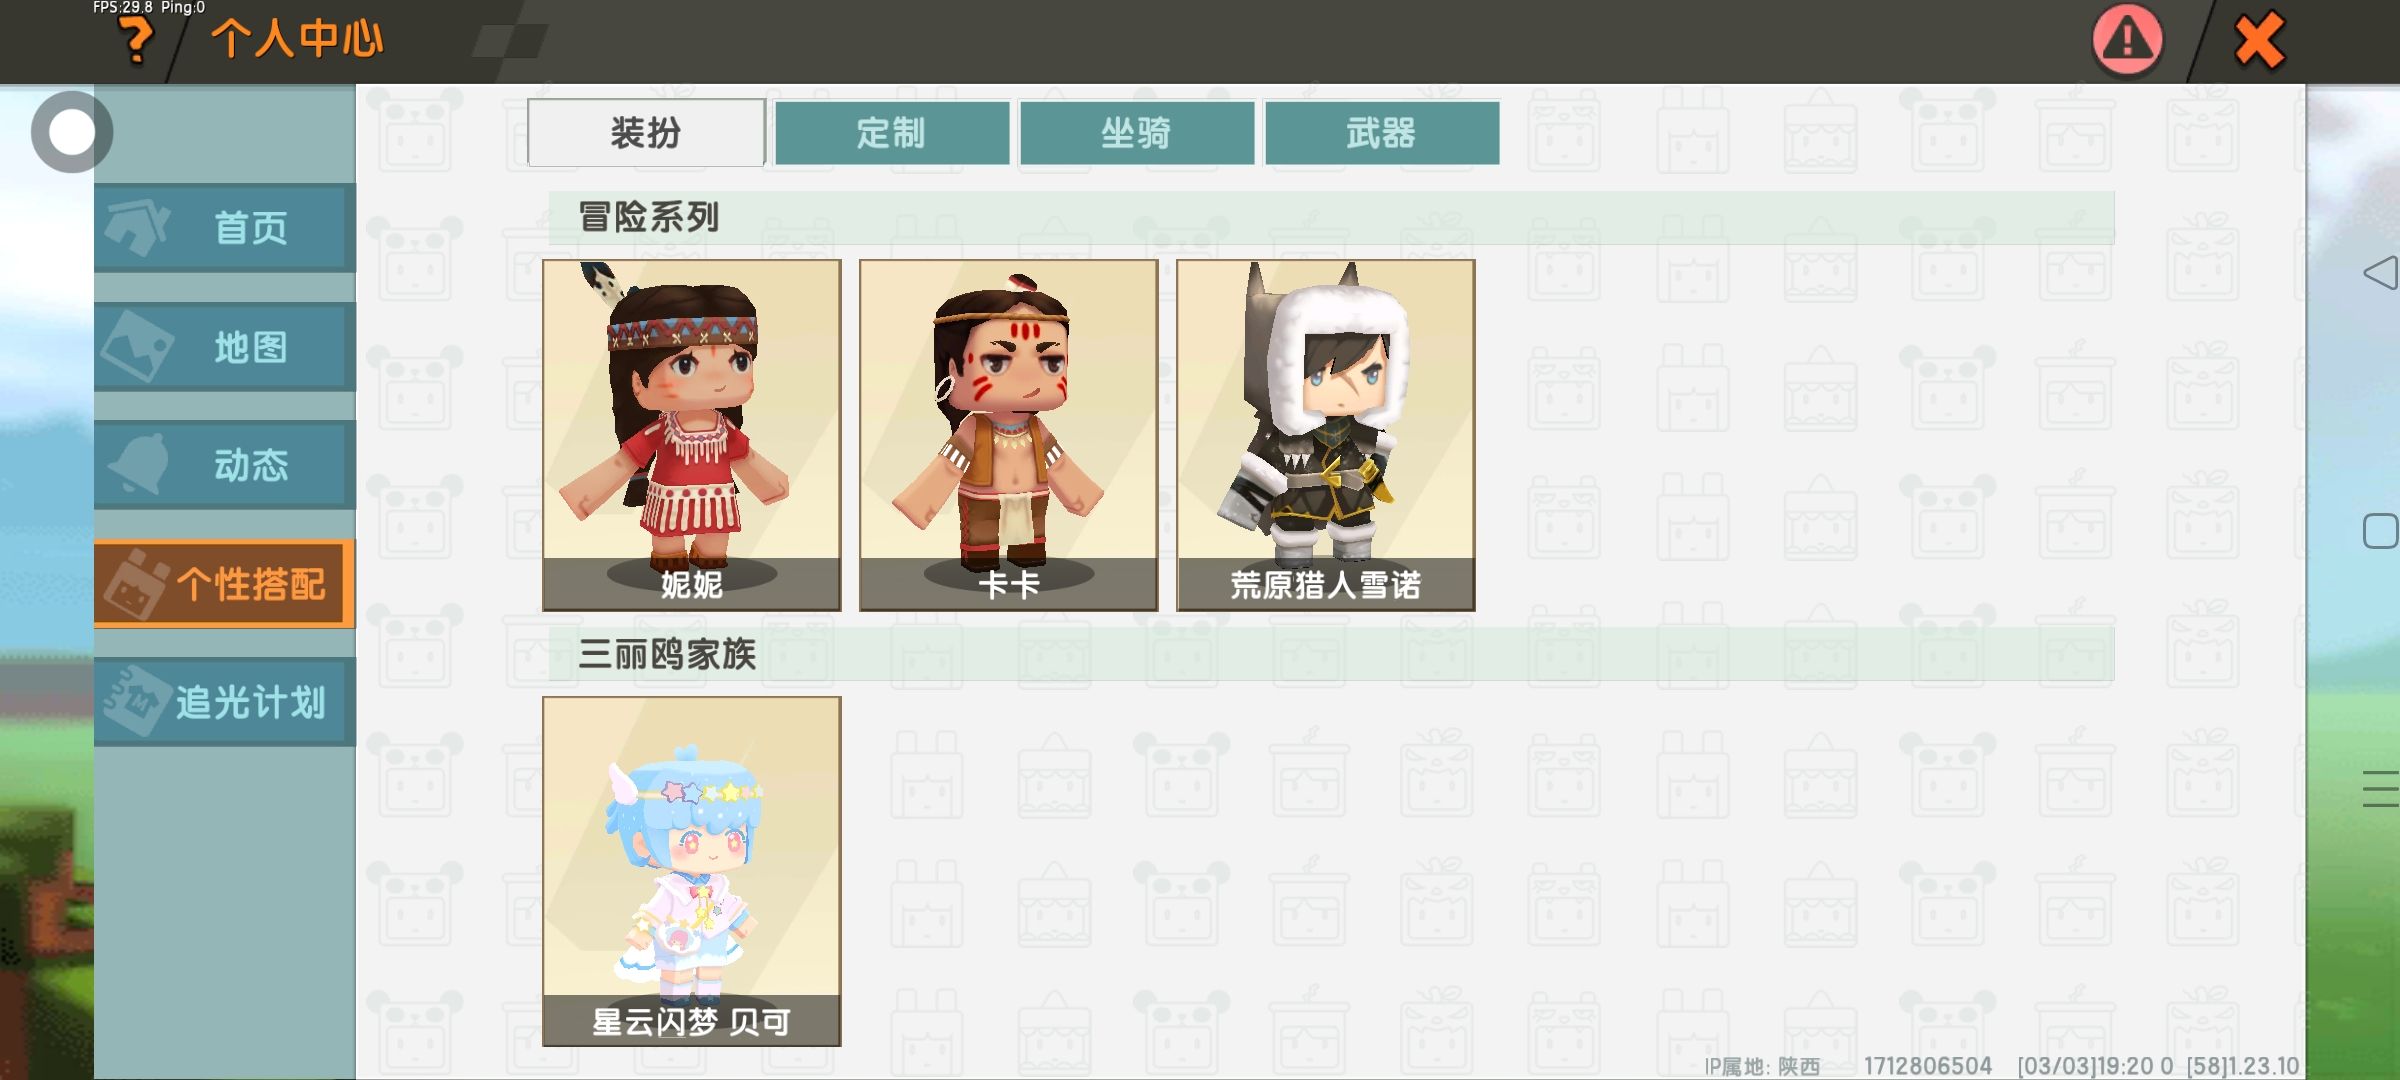Go to 动态 activity feed

[x=225, y=465]
